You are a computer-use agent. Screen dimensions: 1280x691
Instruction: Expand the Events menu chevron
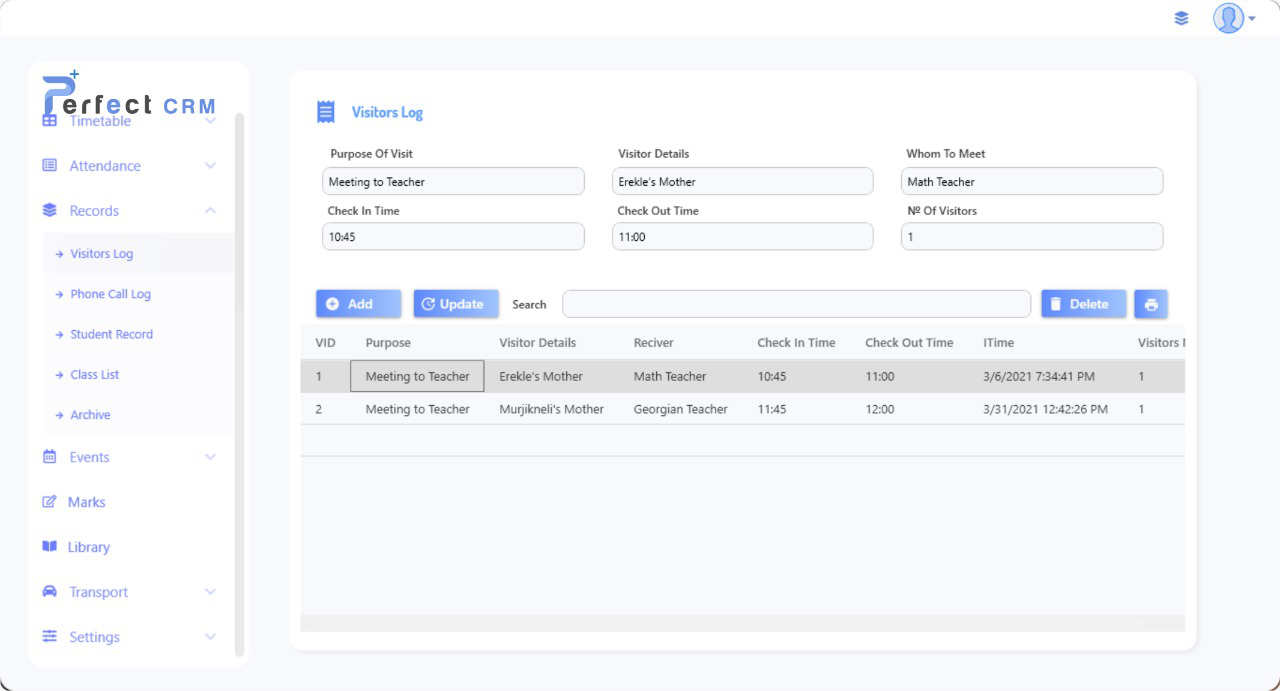[x=210, y=456]
